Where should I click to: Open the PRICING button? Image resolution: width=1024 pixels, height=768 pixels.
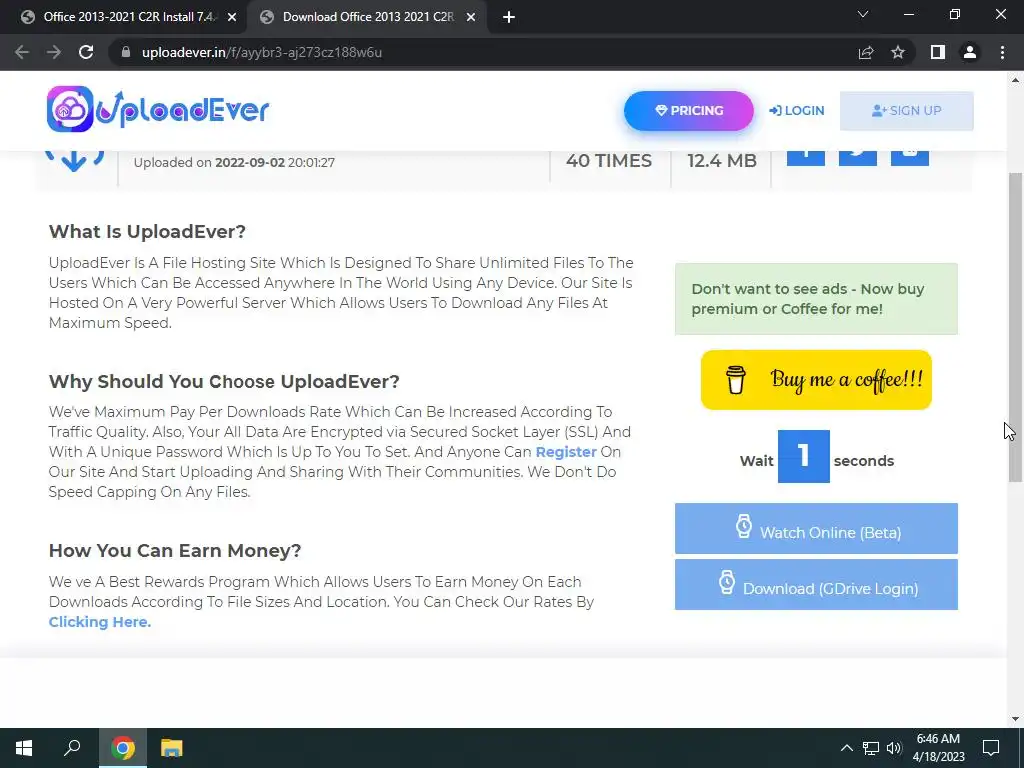point(688,111)
